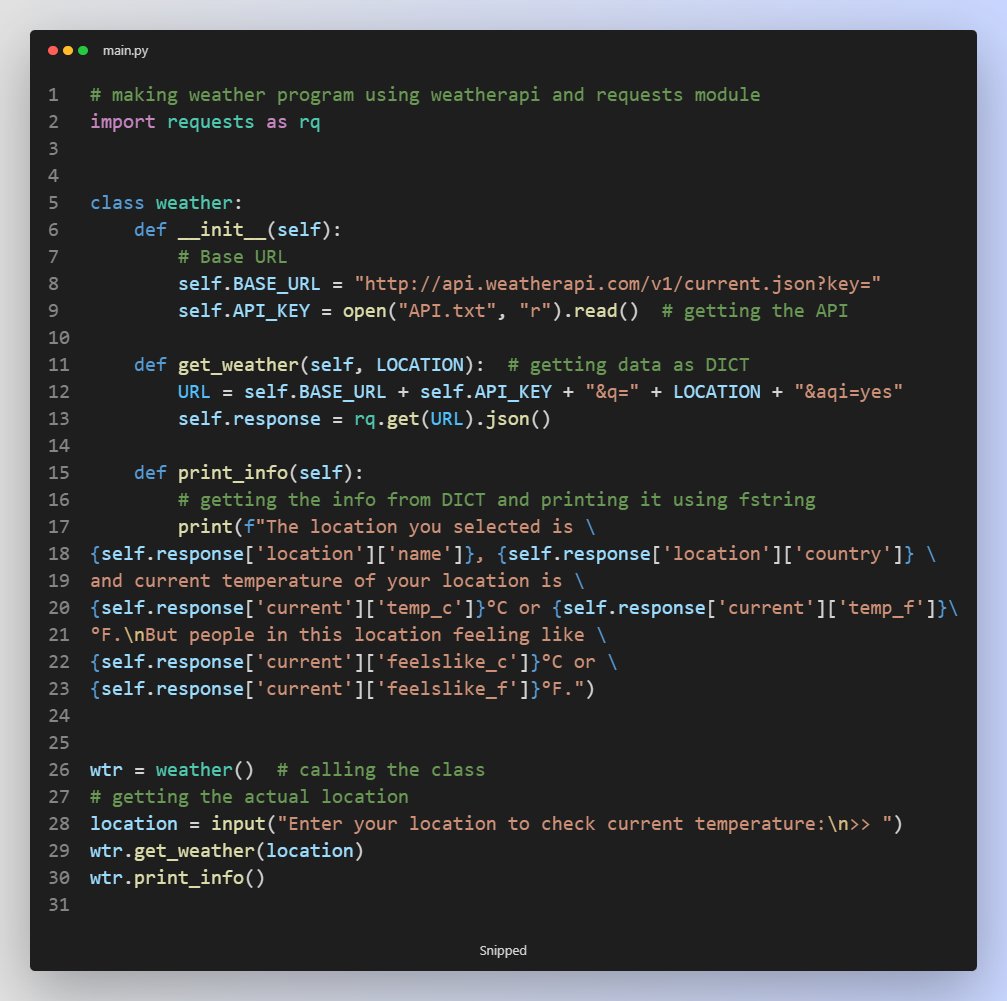
Task: Click 'wtr.print_info()' call
Action: tap(177, 877)
